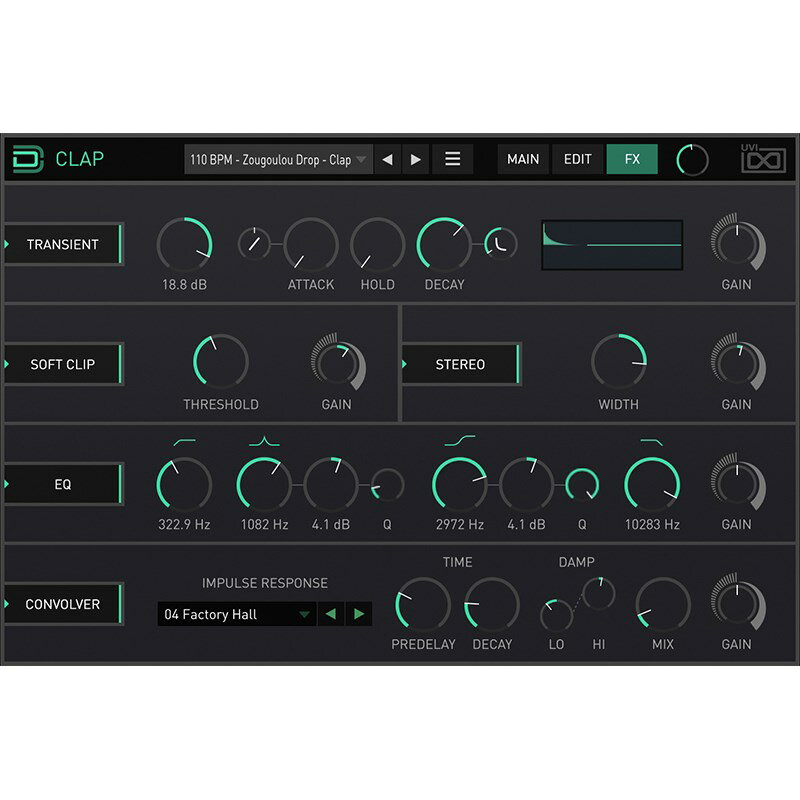The height and width of the screenshot is (800, 800).
Task: Switch to the EDIT tab
Action: coord(578,159)
